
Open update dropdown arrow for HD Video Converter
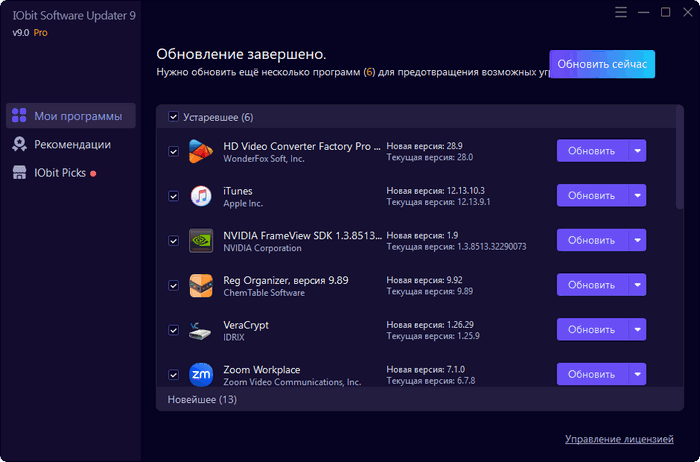[637, 151]
